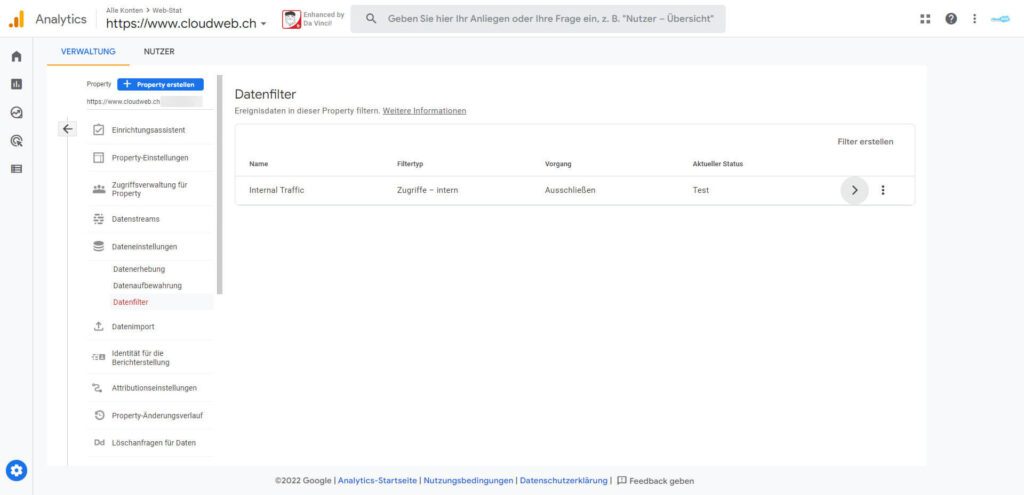Open Analytics-Startseite footer link
Screen dimensions: 1024x495
coord(377,481)
